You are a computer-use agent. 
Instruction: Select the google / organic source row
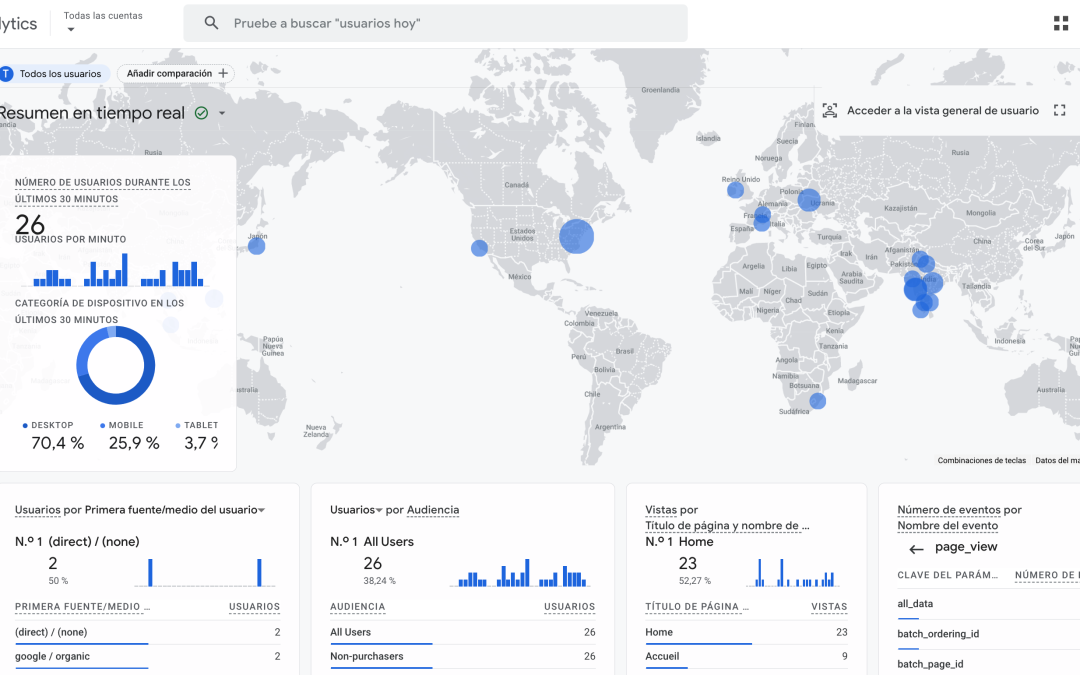click(52, 656)
